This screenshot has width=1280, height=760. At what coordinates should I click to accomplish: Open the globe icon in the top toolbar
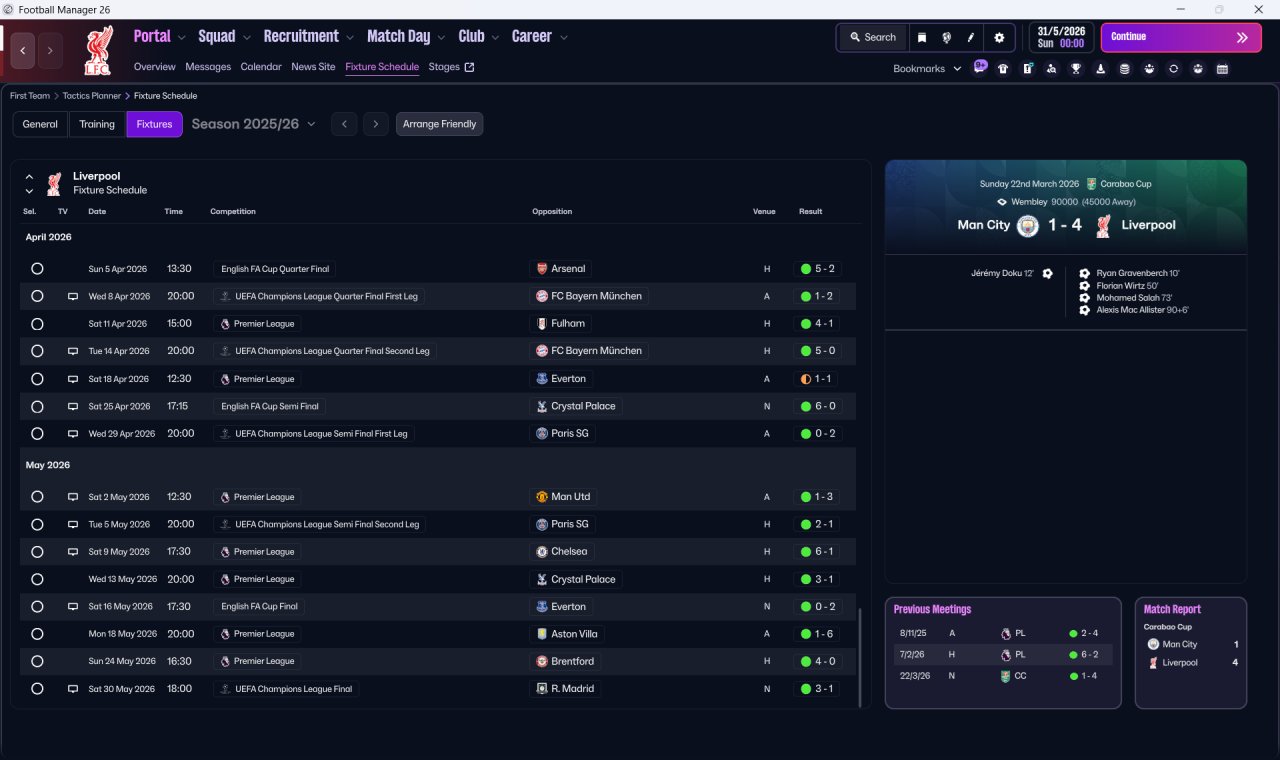click(x=946, y=37)
